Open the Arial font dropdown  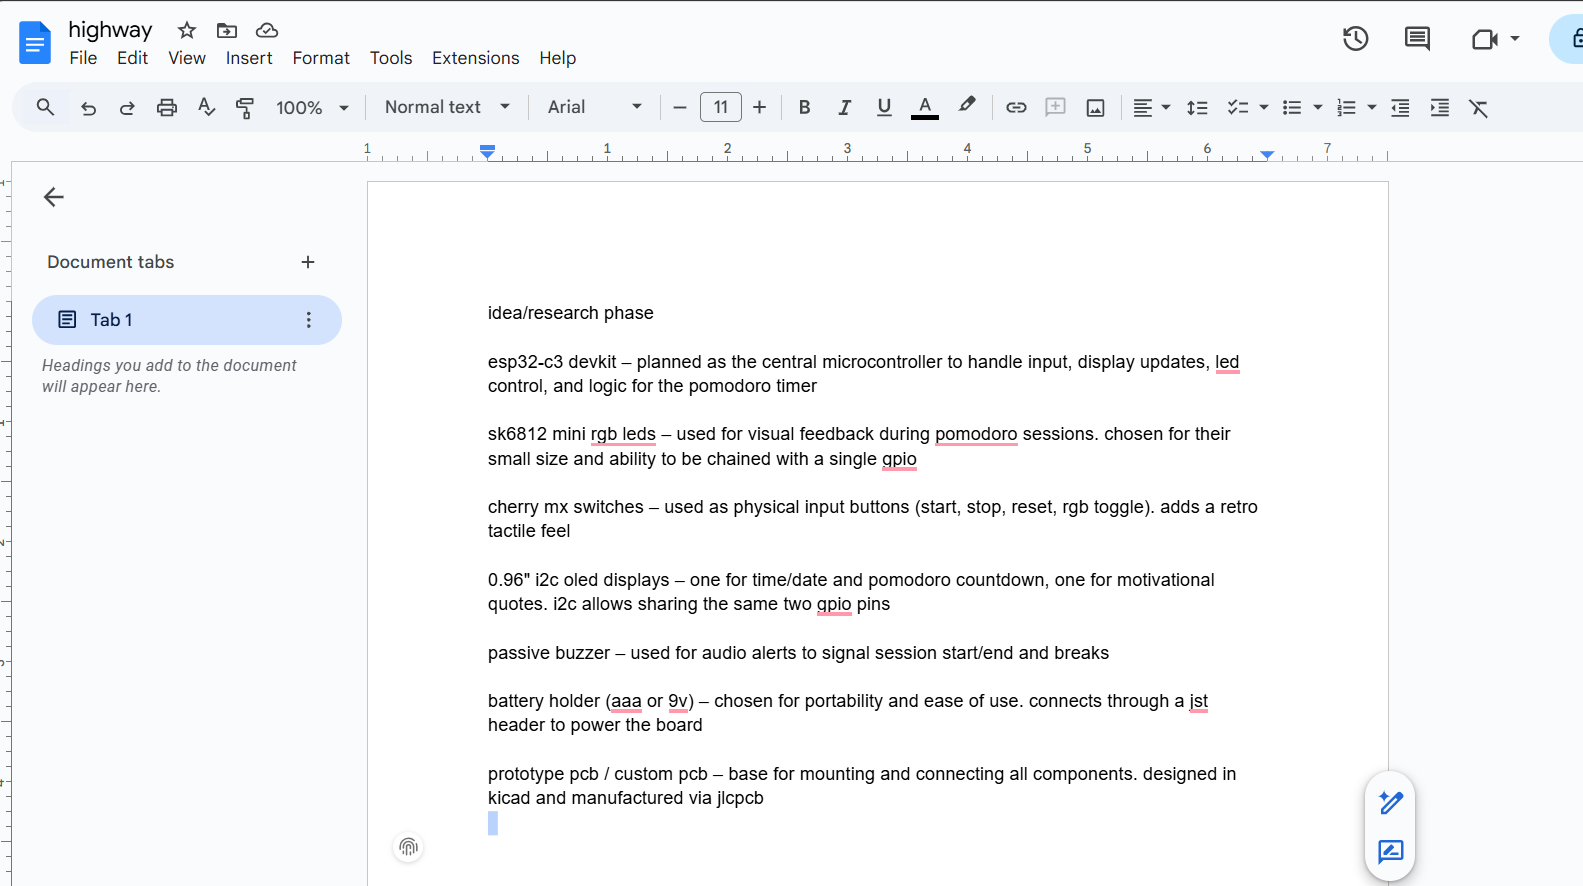tap(594, 107)
